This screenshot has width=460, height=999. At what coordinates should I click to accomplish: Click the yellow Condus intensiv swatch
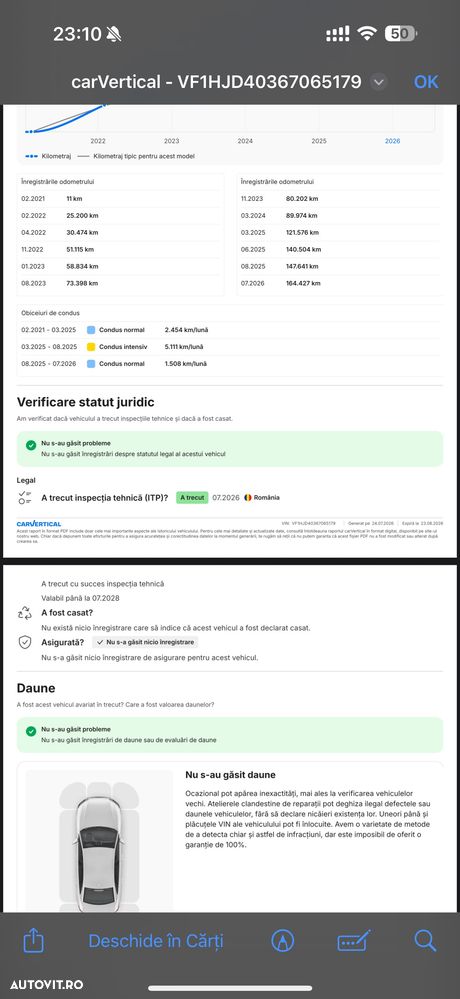tap(90, 347)
